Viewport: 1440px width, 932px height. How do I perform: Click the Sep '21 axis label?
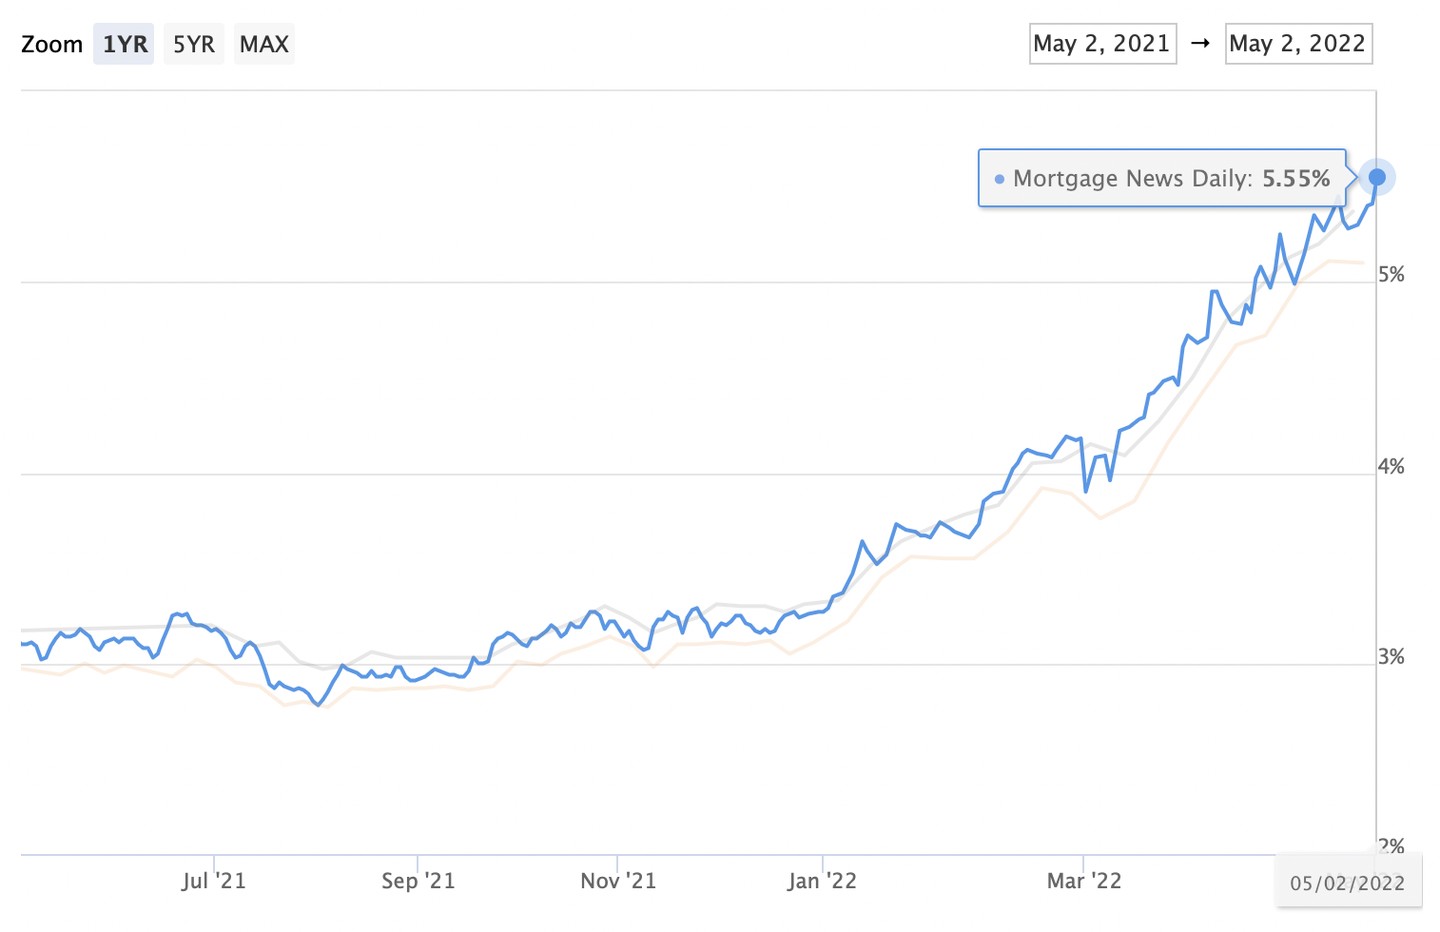click(x=418, y=881)
